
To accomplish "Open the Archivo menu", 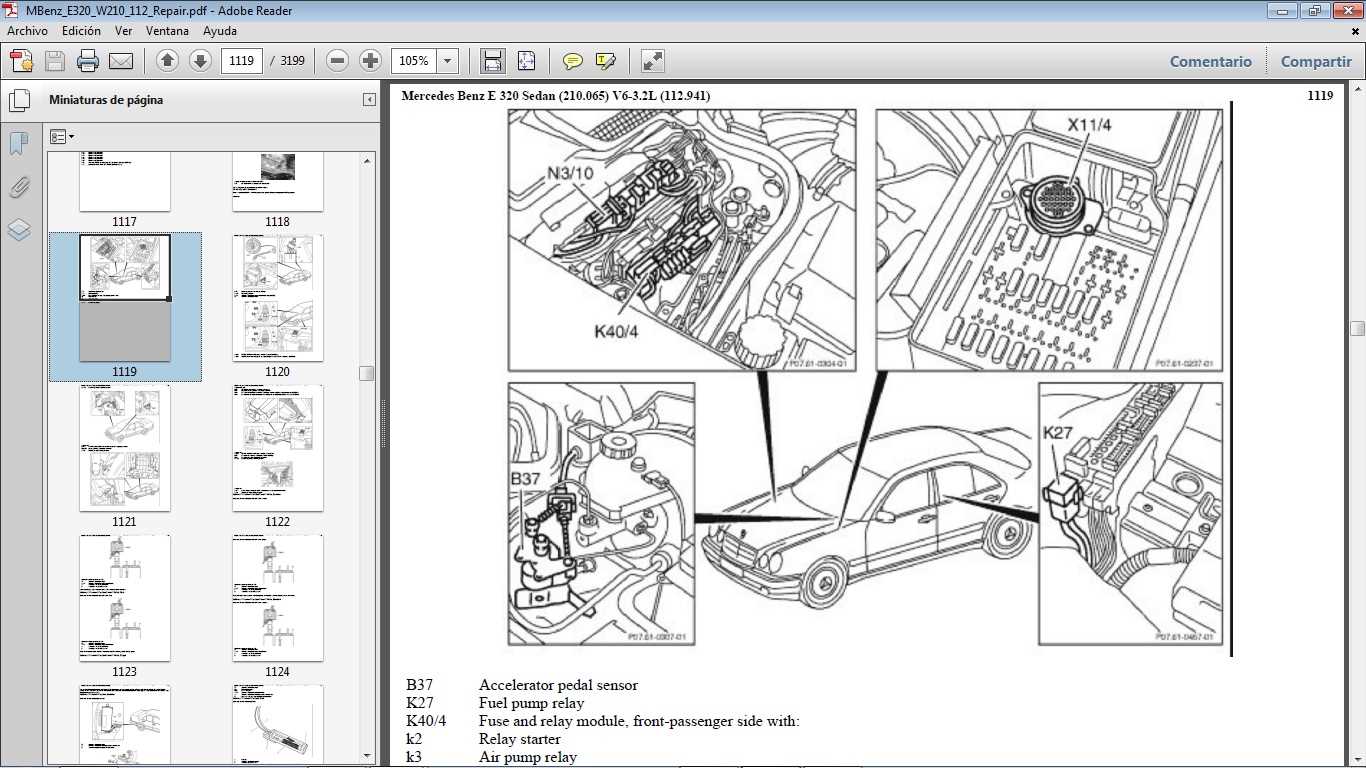I will tap(27, 31).
